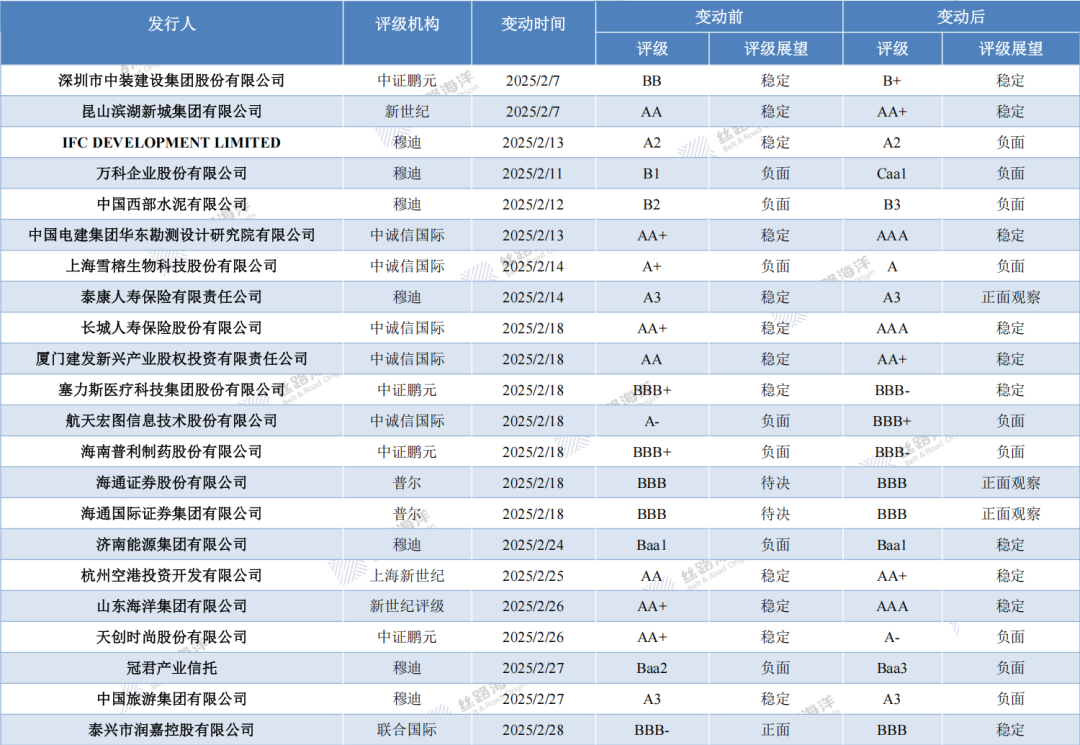The image size is (1080, 745).
Task: Select issuer 冠君产业信托
Action: (x=172, y=668)
